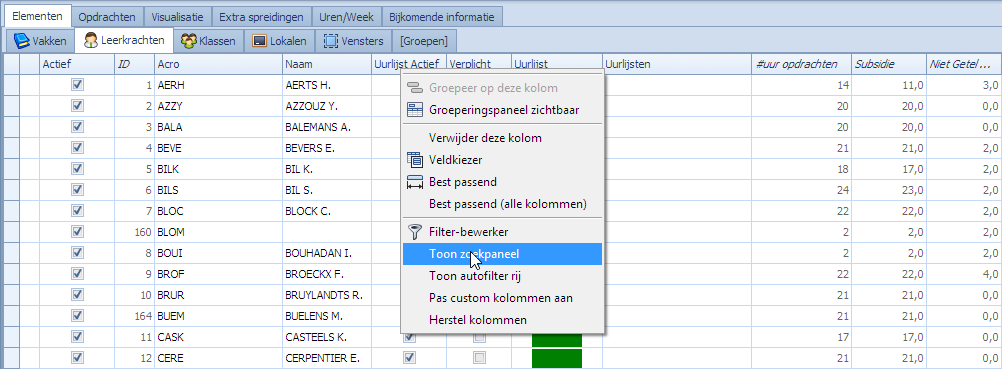Screen dimensions: 1002x369
Task: Switch to the Uren/Week tab
Action: click(347, 17)
